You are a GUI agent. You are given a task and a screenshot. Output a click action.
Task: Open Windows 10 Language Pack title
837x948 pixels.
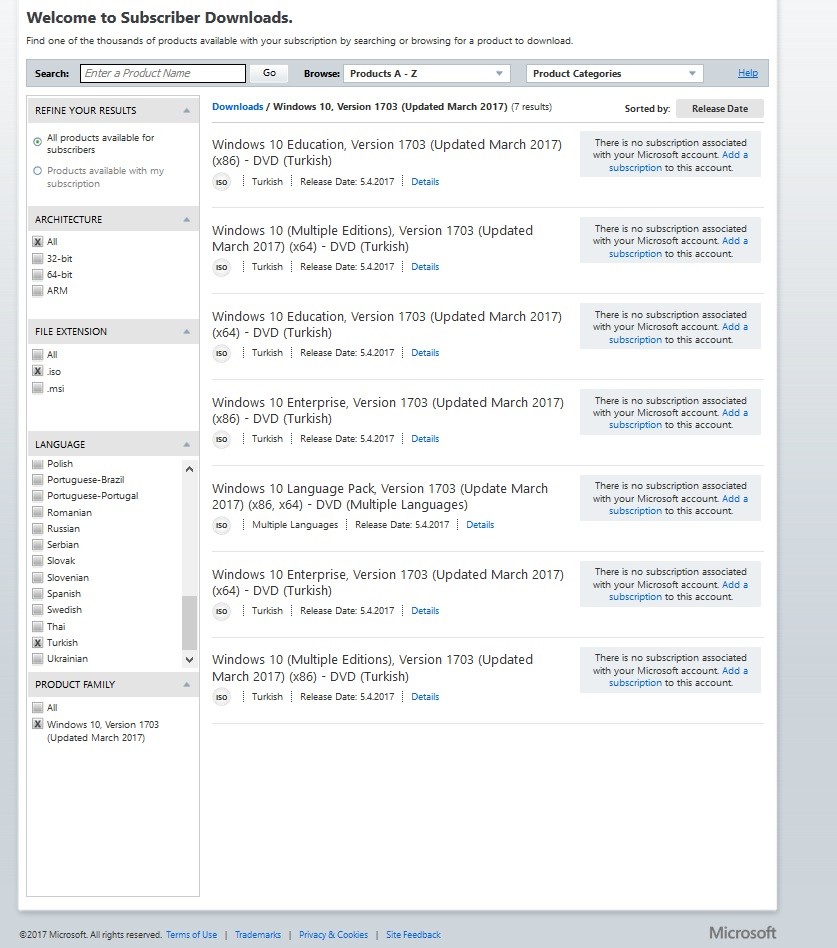point(380,497)
